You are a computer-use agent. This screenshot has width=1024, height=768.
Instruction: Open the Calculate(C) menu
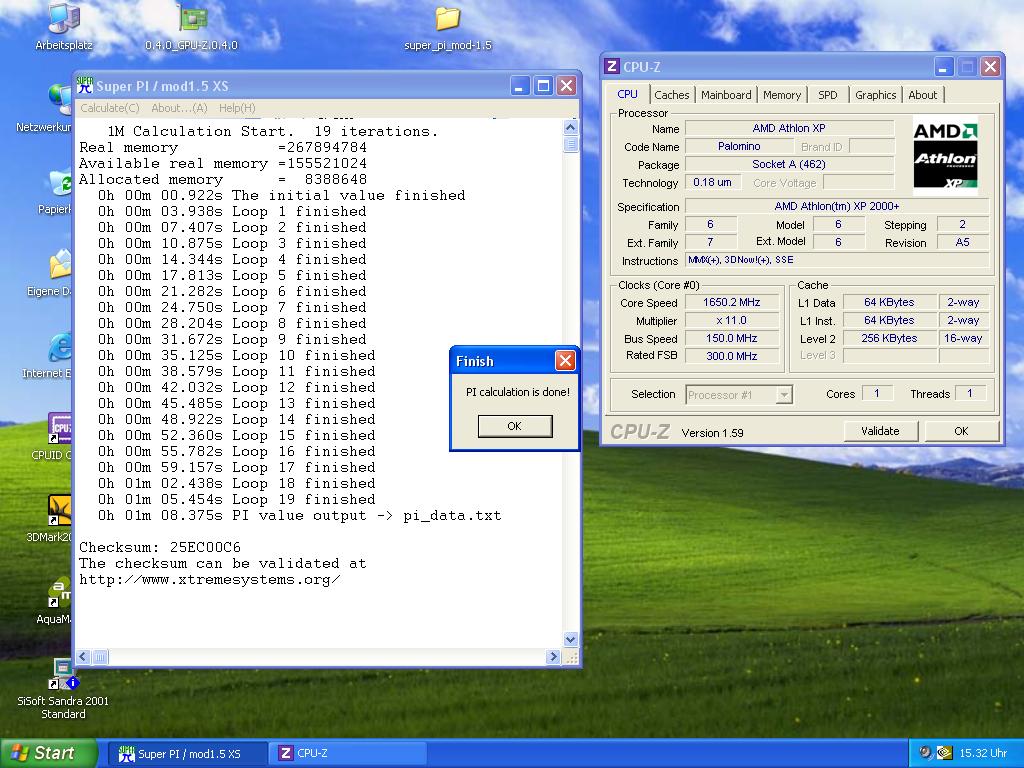pos(110,108)
